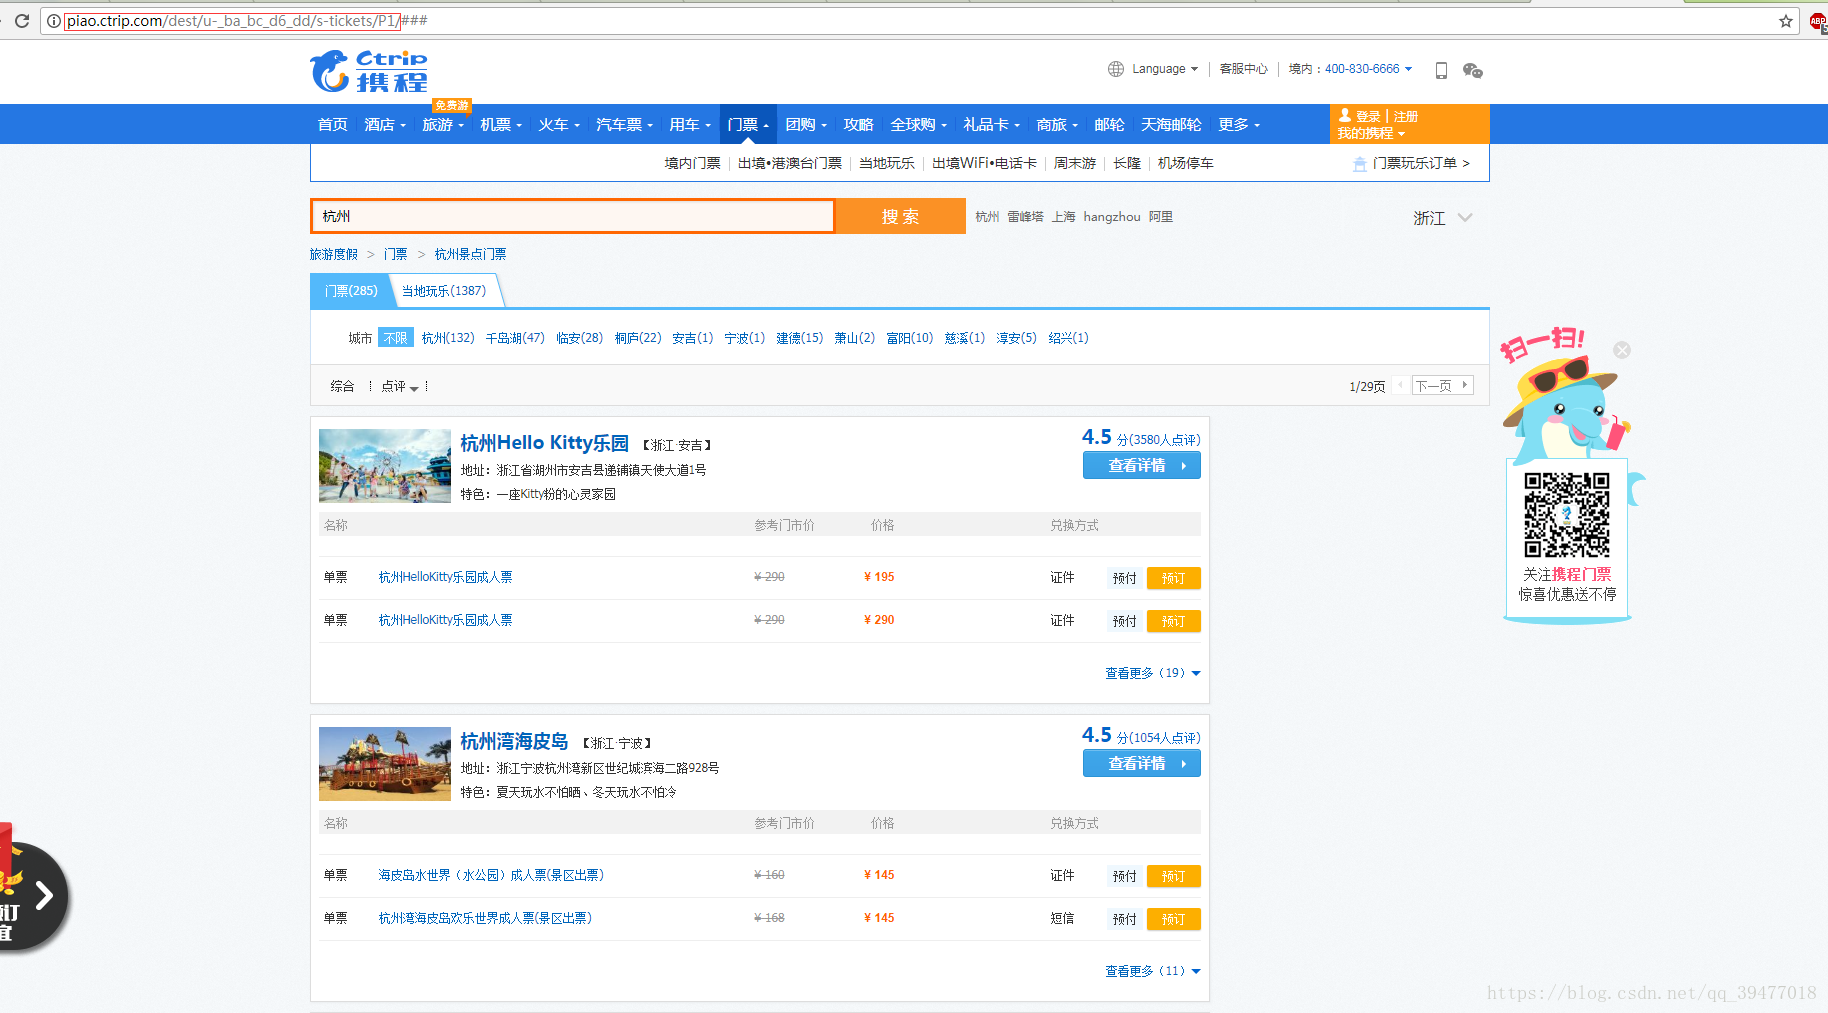Open 查看详情 for 杭州Hello Kitty乐园
1828x1013 pixels.
click(1142, 465)
